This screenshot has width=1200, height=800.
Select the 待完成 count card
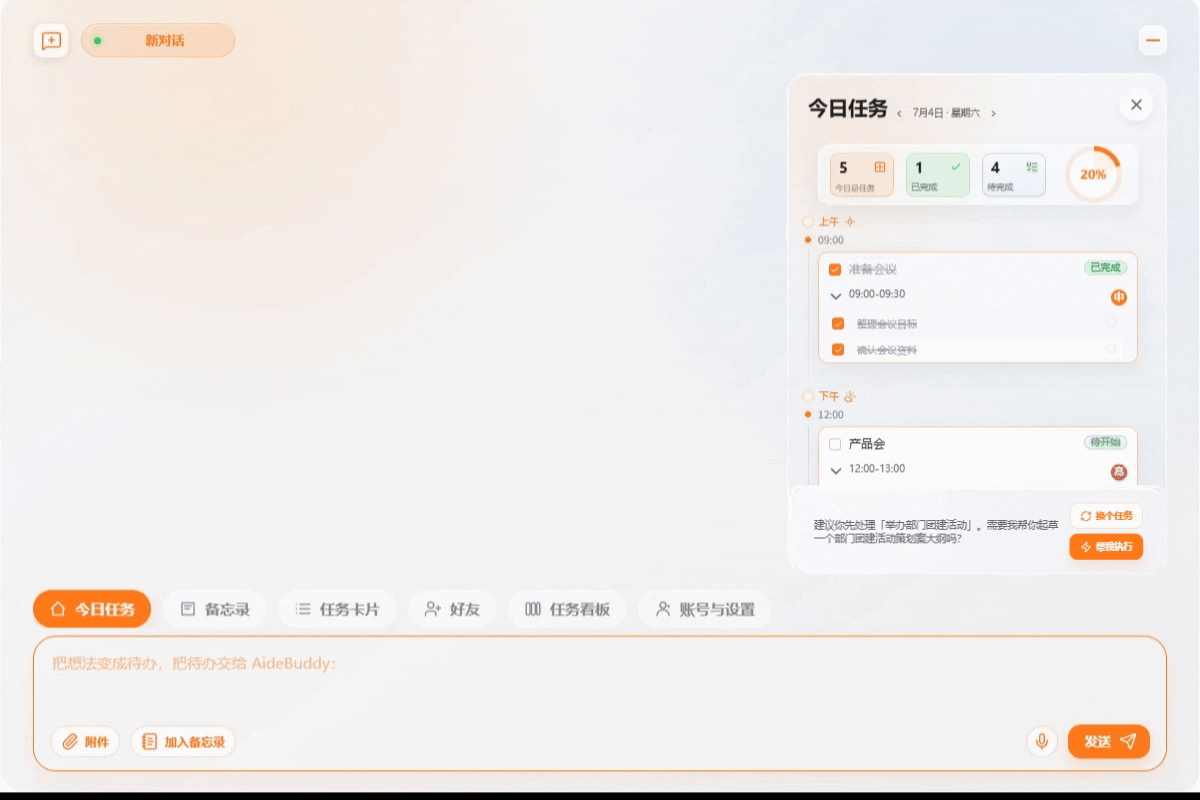click(1014, 175)
